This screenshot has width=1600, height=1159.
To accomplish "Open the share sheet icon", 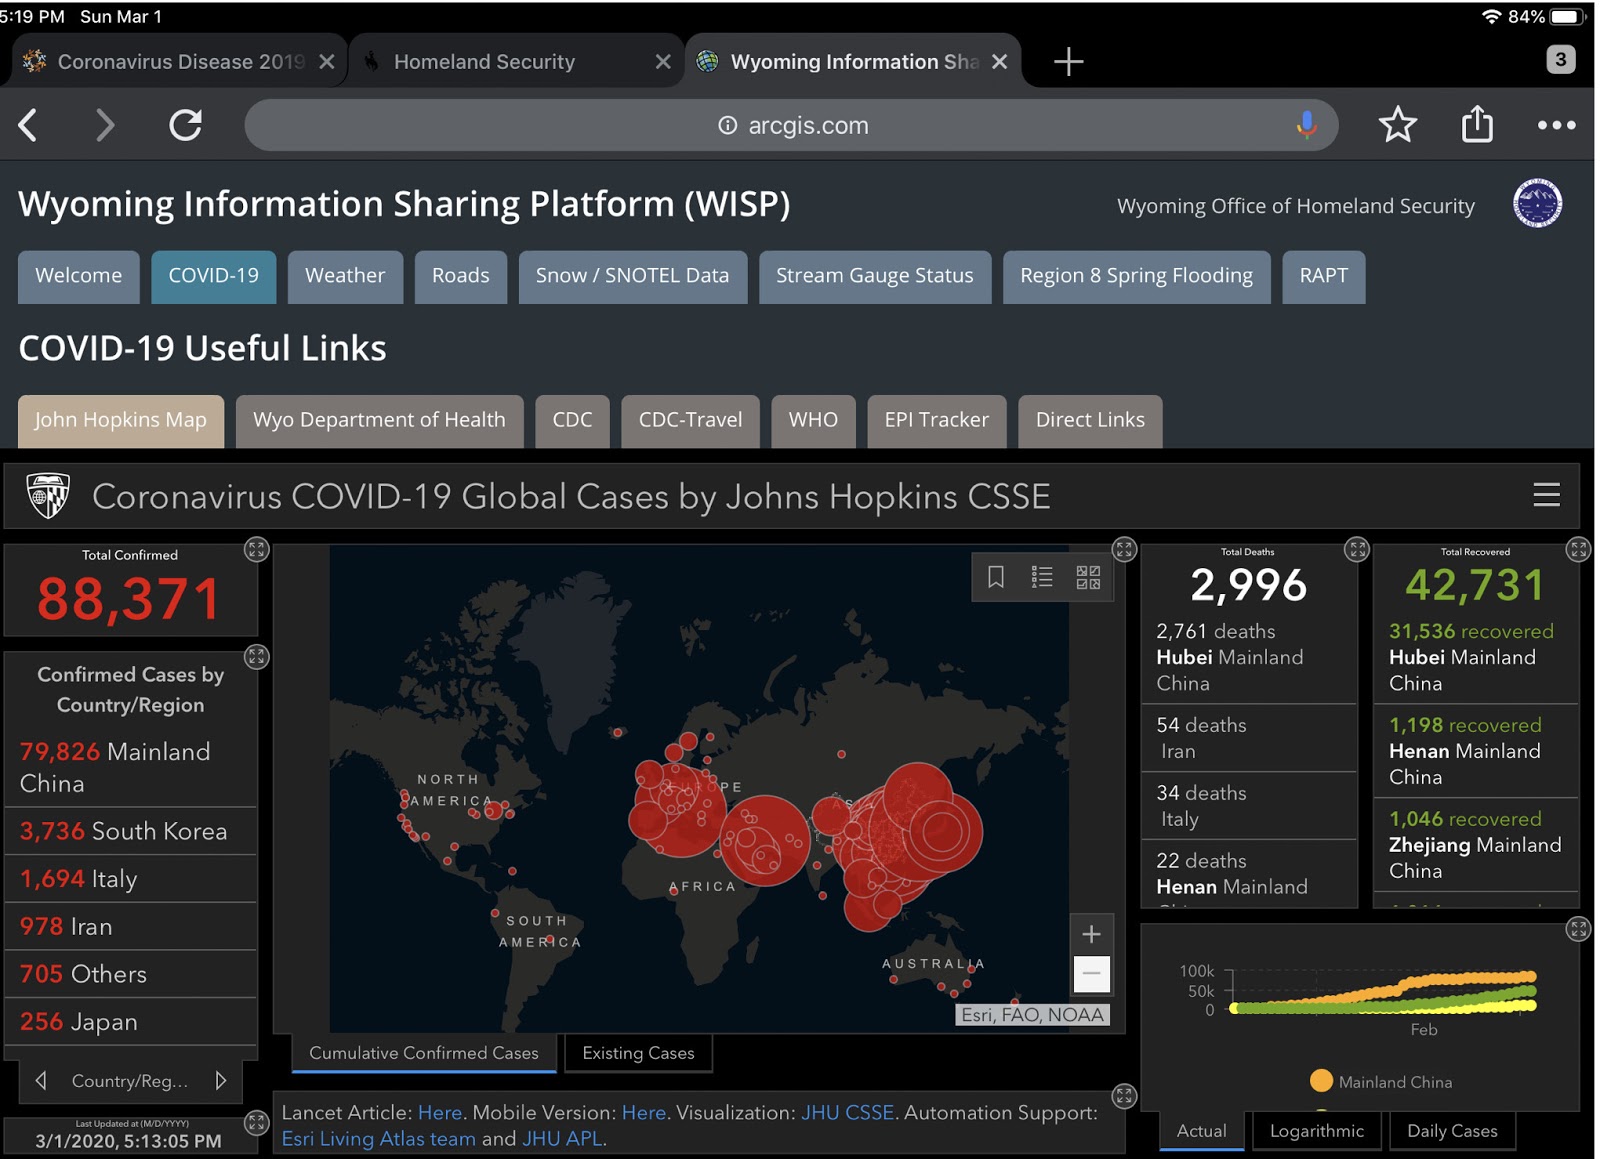I will 1477,124.
